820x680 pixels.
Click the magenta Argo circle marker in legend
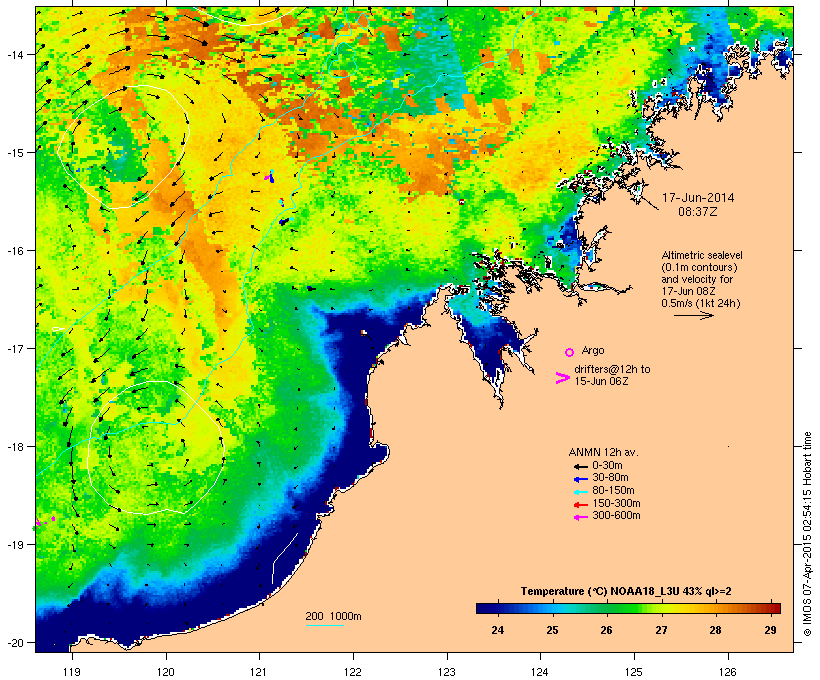pos(570,353)
